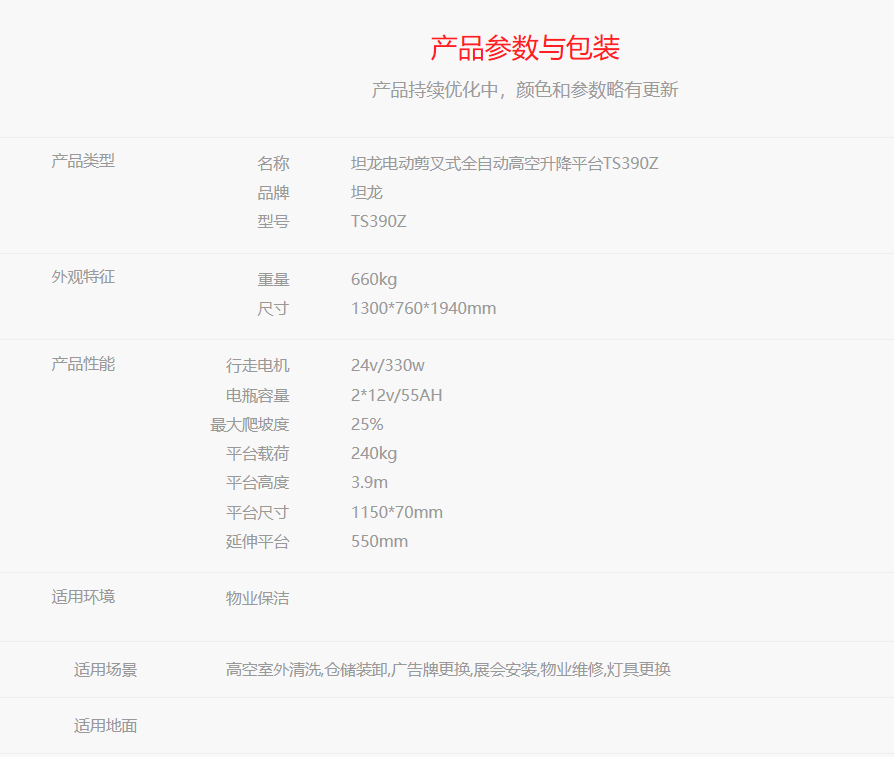The height and width of the screenshot is (757, 894).
Task: Click the 产品性能 section label
Action: click(x=83, y=364)
